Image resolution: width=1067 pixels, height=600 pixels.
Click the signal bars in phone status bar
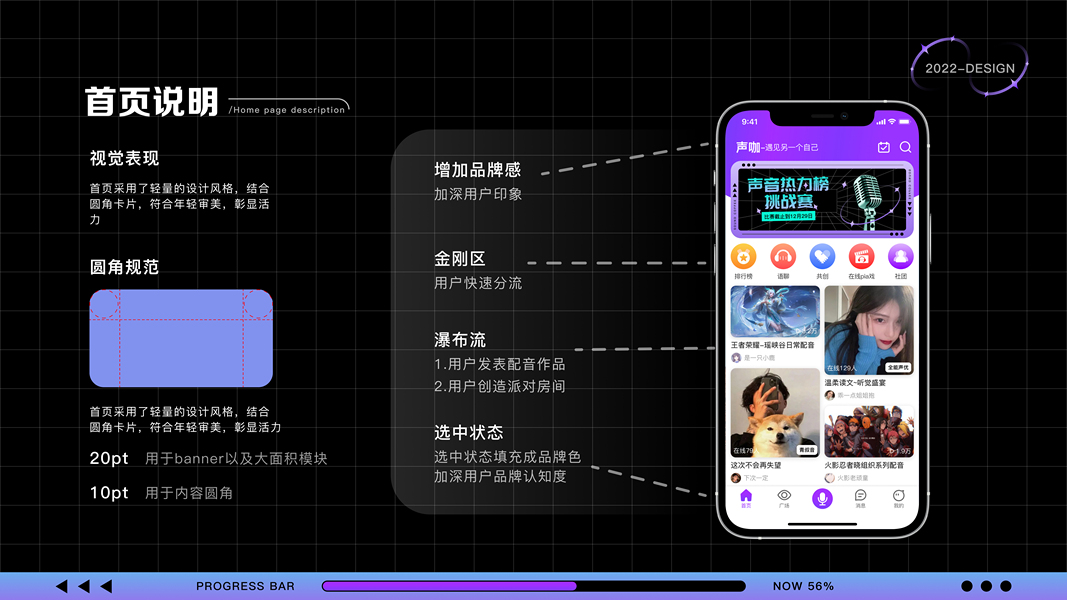point(881,122)
